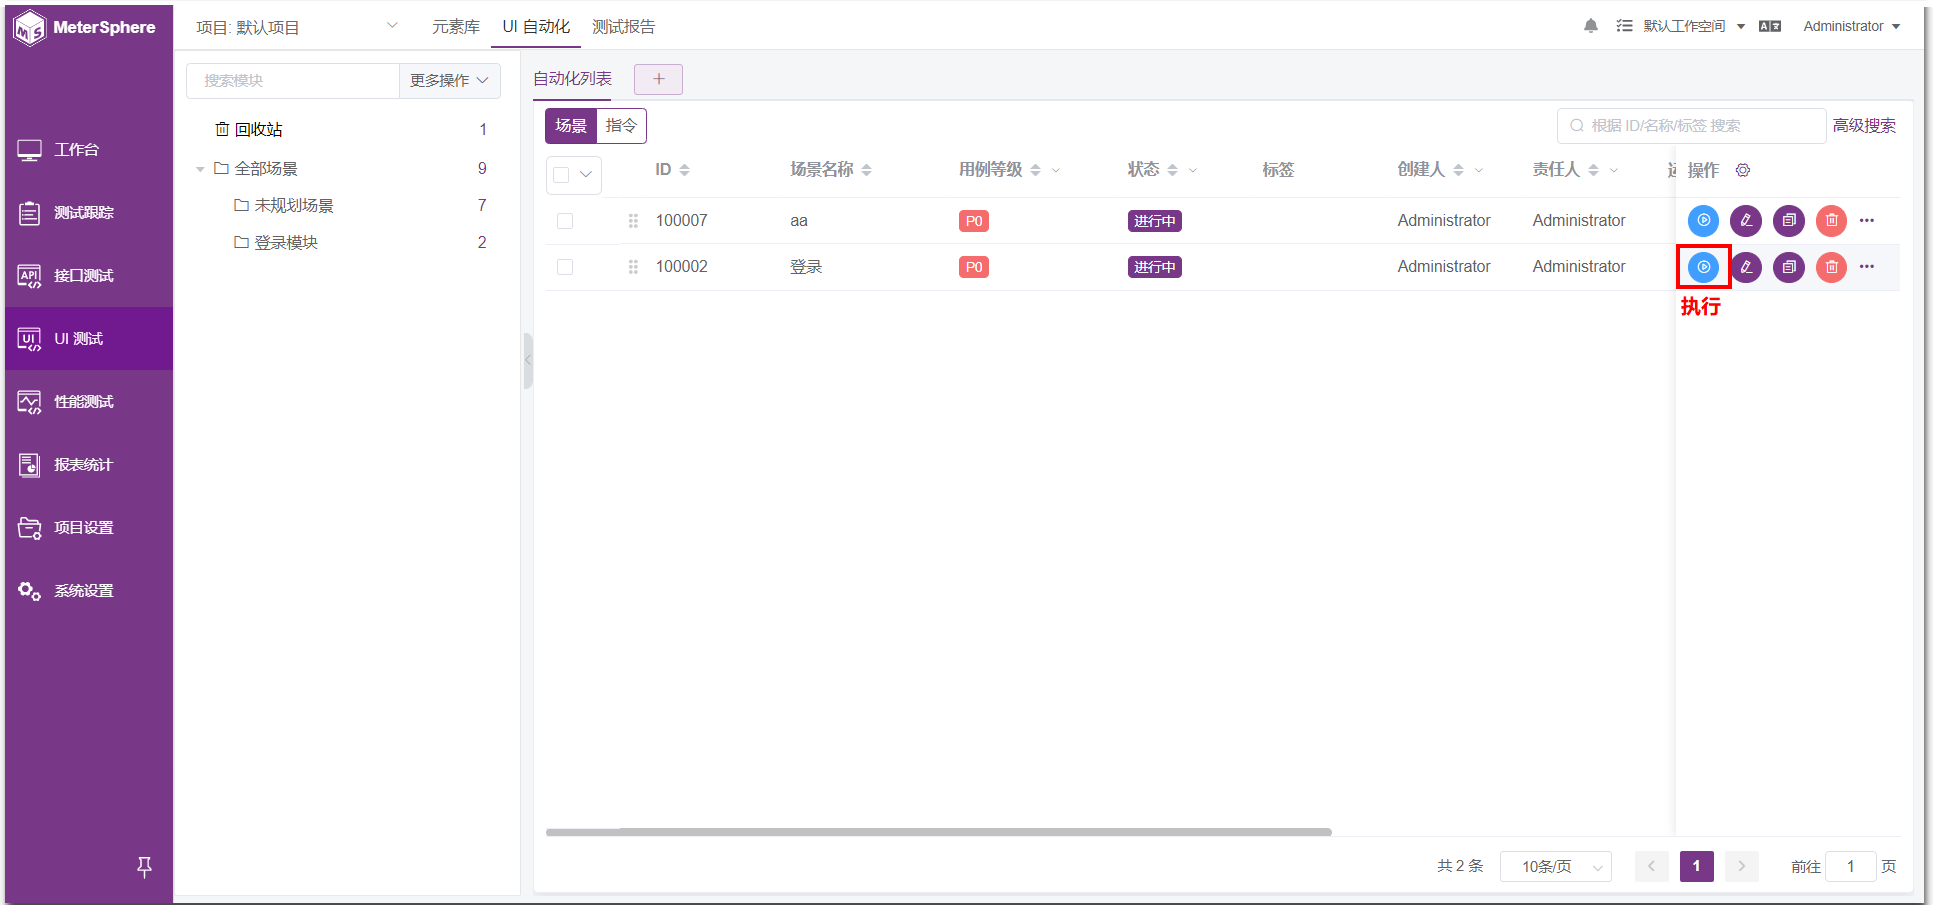The height and width of the screenshot is (912, 1933).
Task: Open select-all options arrow in header
Action: [586, 175]
